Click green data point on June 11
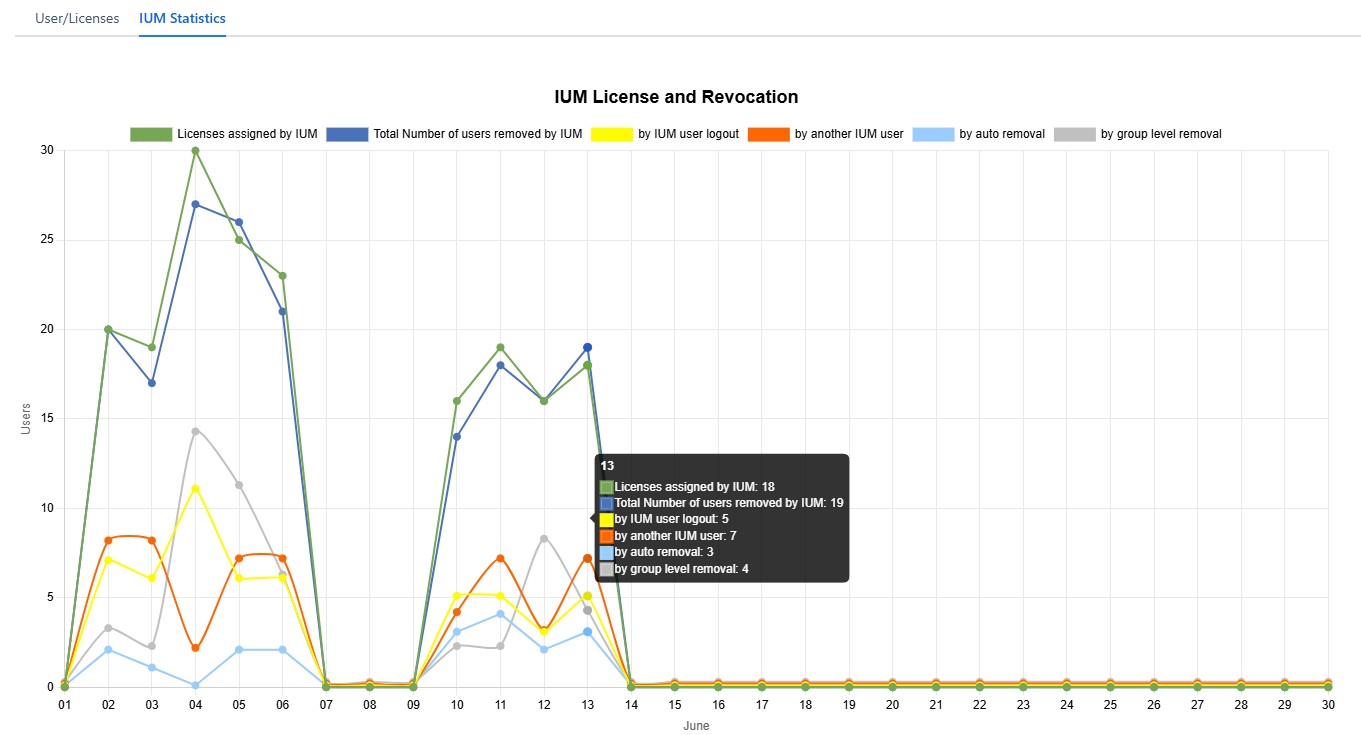The image size is (1361, 735). coord(500,348)
